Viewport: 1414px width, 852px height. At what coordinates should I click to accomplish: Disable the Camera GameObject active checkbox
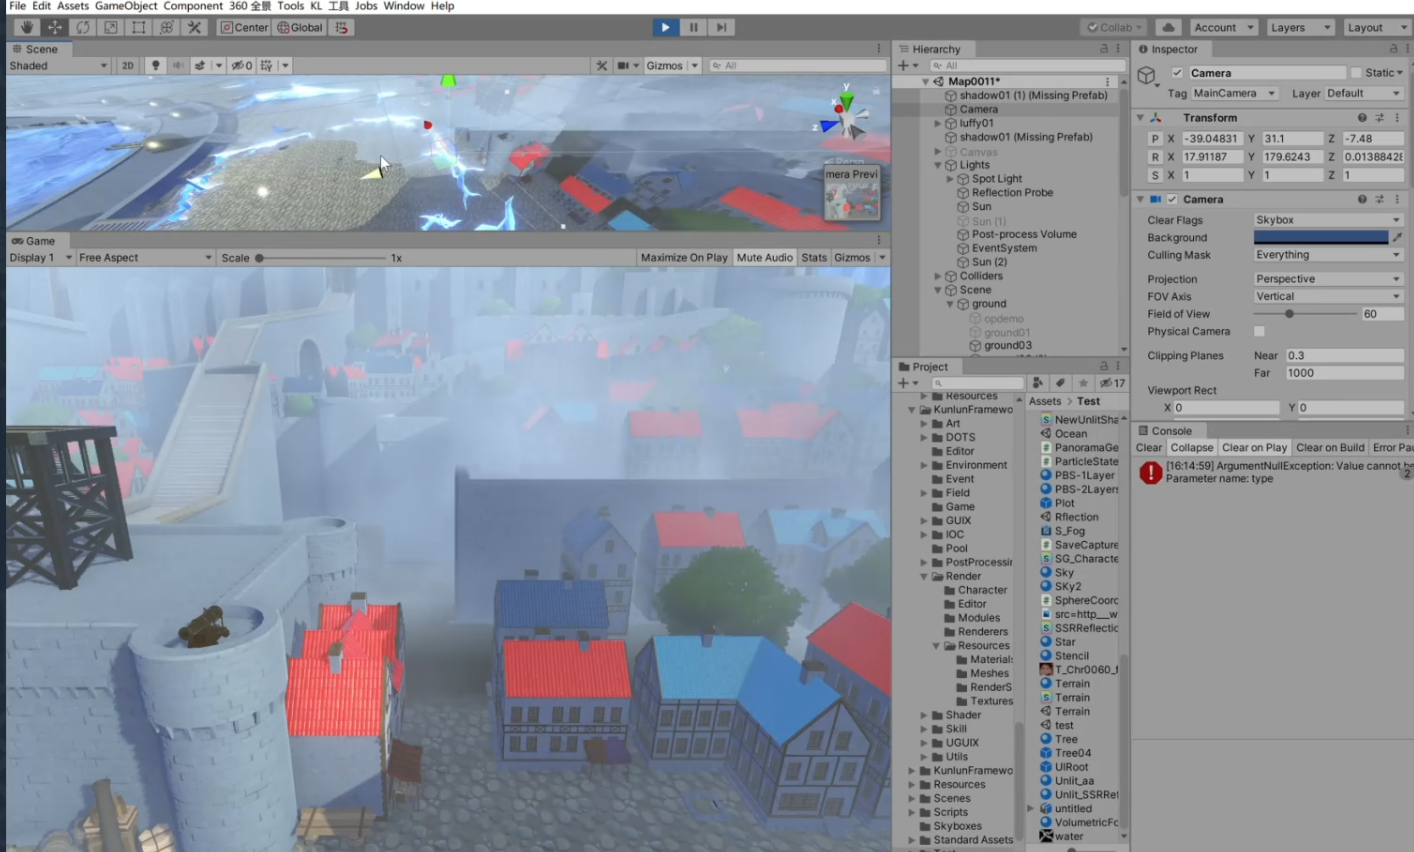pyautogui.click(x=1177, y=73)
